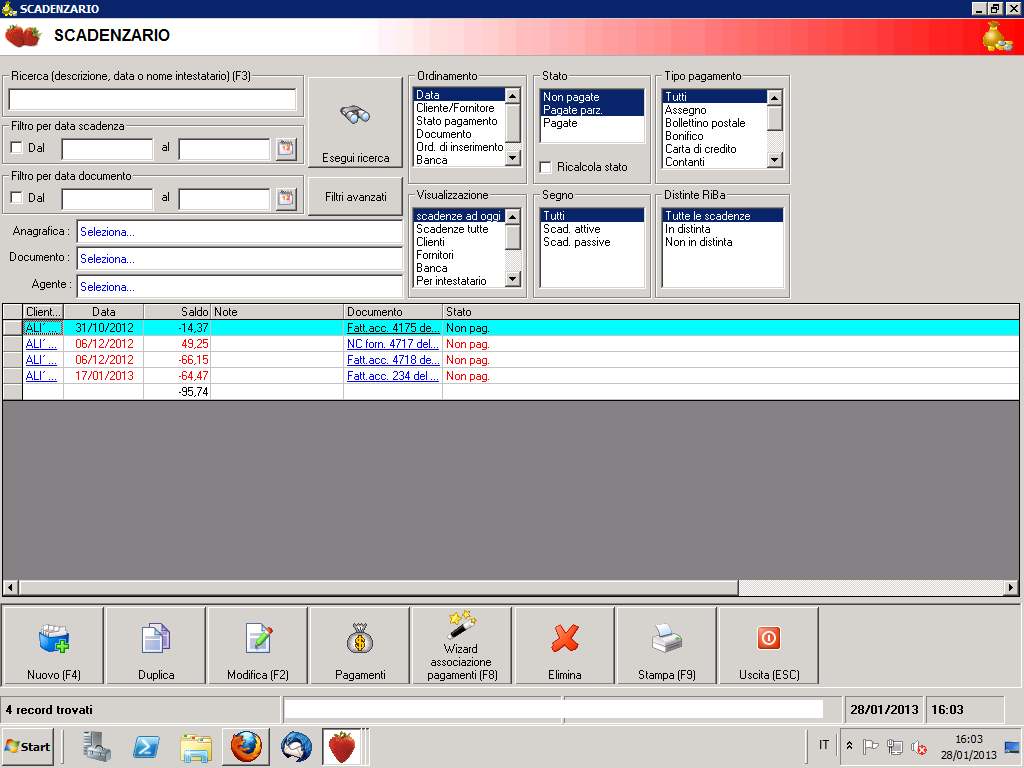The image size is (1024, 768).
Task: Open Fatt.acc. 234 document link
Action: pos(392,376)
